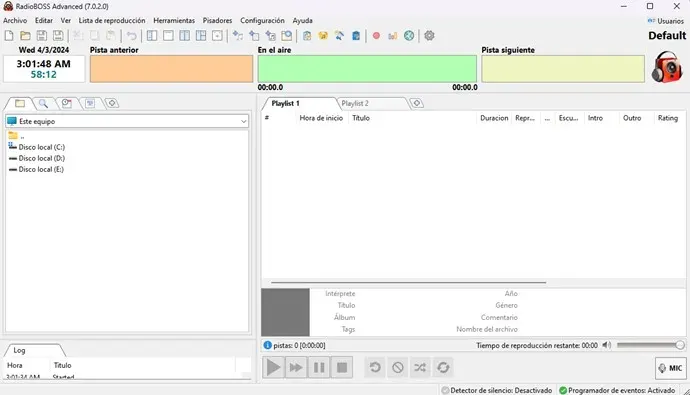Screen dimensions: 690x395
Task: Select Disco local (E:)
Action: click(36, 169)
